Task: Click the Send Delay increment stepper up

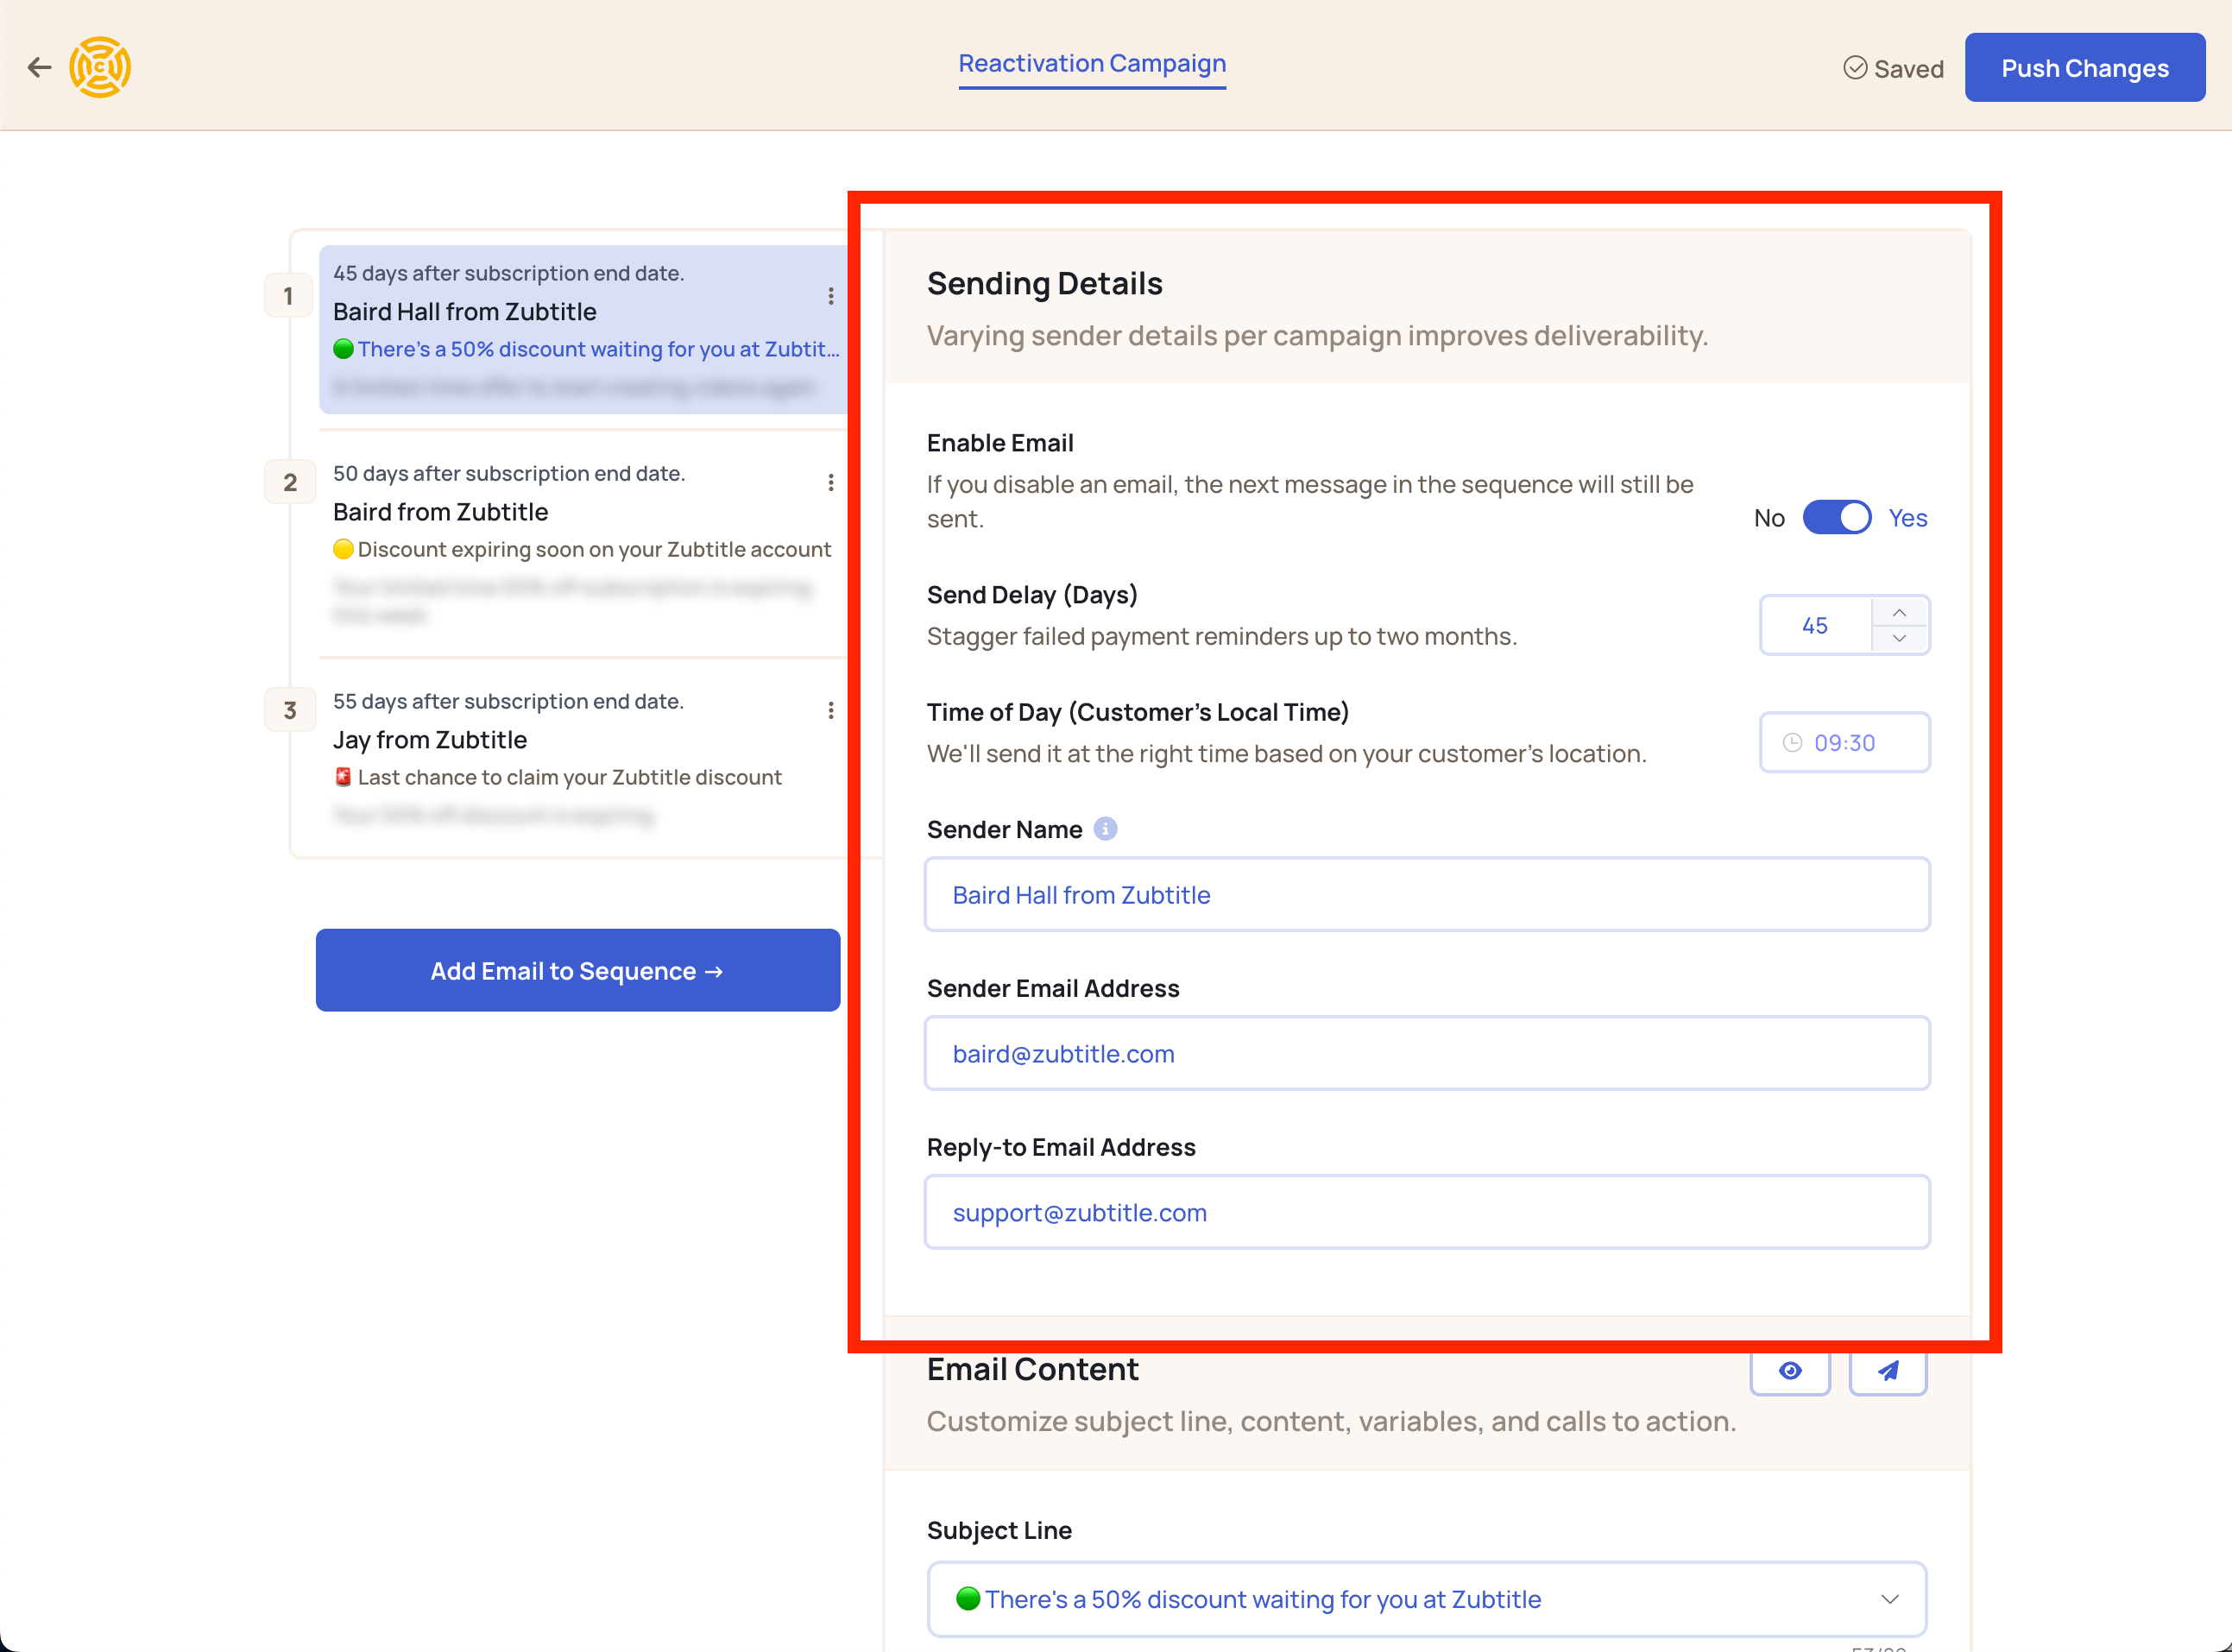Action: 1901,613
